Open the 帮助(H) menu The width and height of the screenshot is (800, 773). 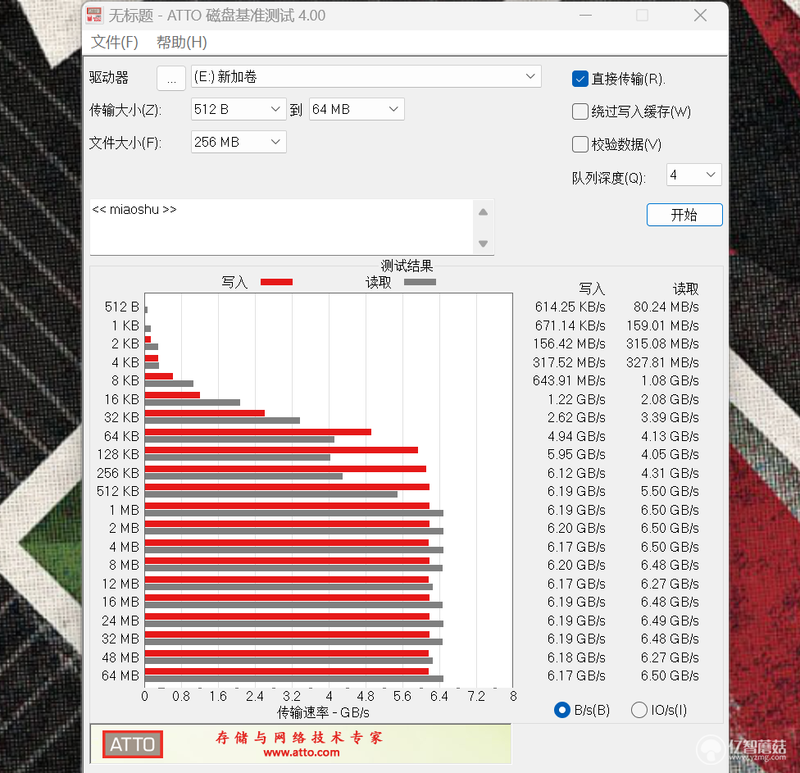182,42
